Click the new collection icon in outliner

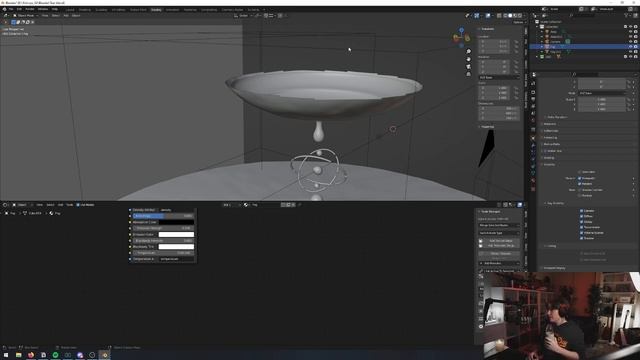pos(635,16)
